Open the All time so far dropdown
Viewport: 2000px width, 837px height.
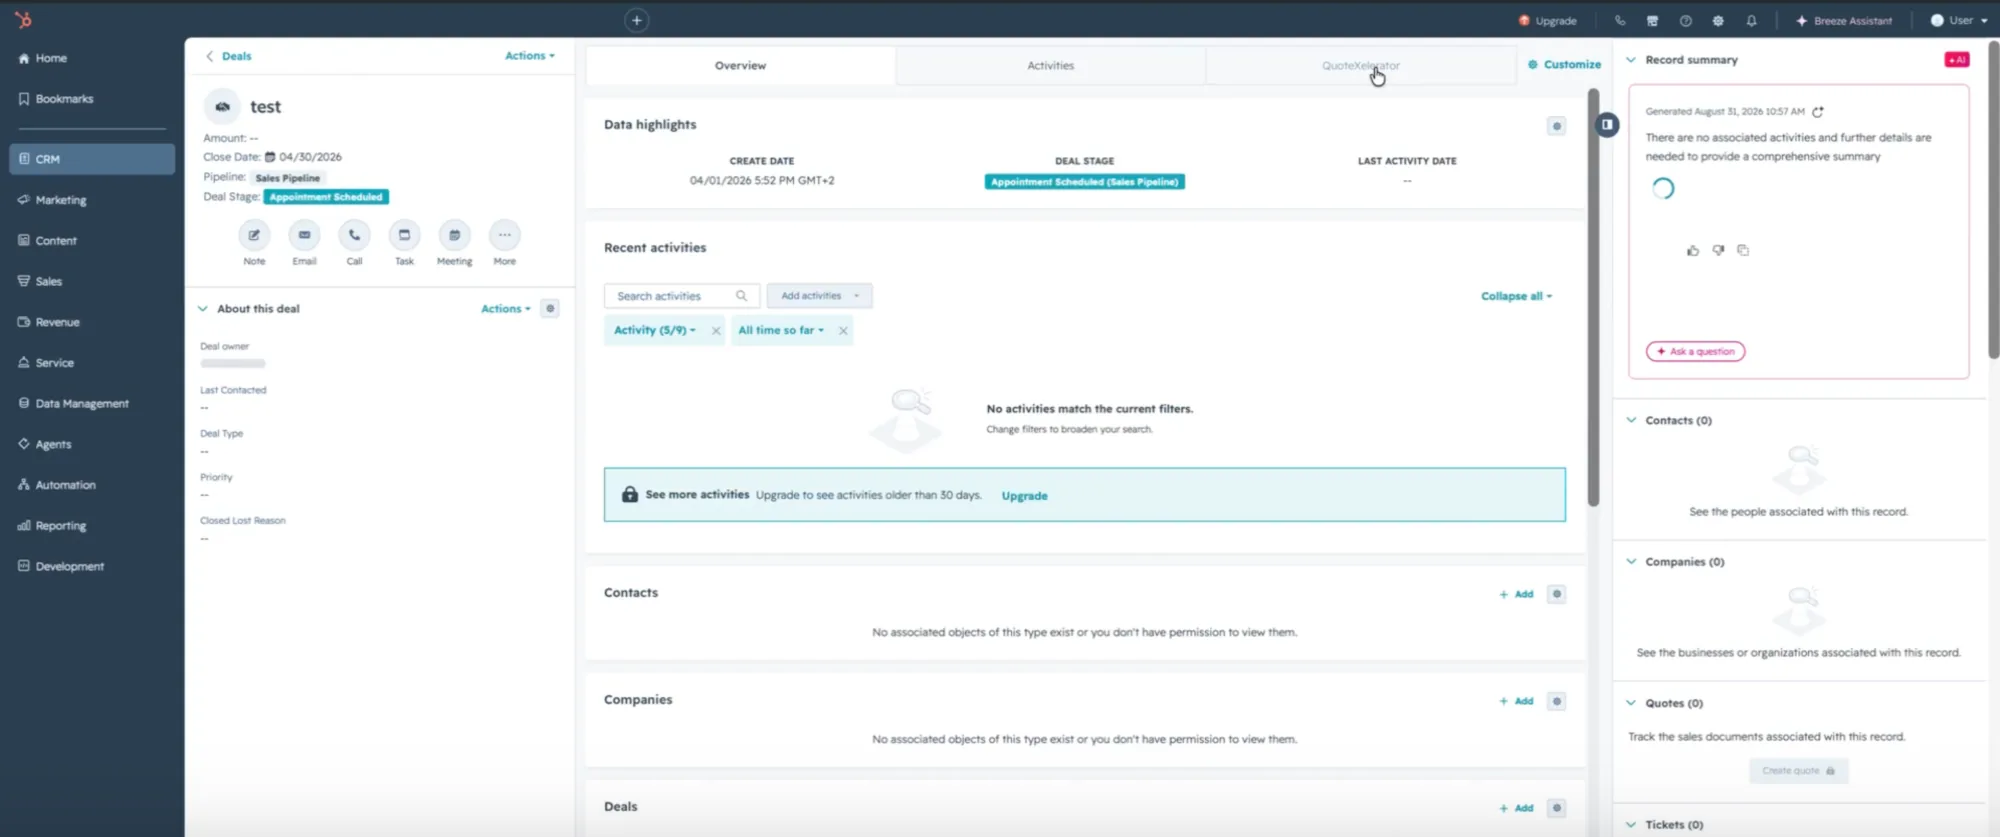781,330
